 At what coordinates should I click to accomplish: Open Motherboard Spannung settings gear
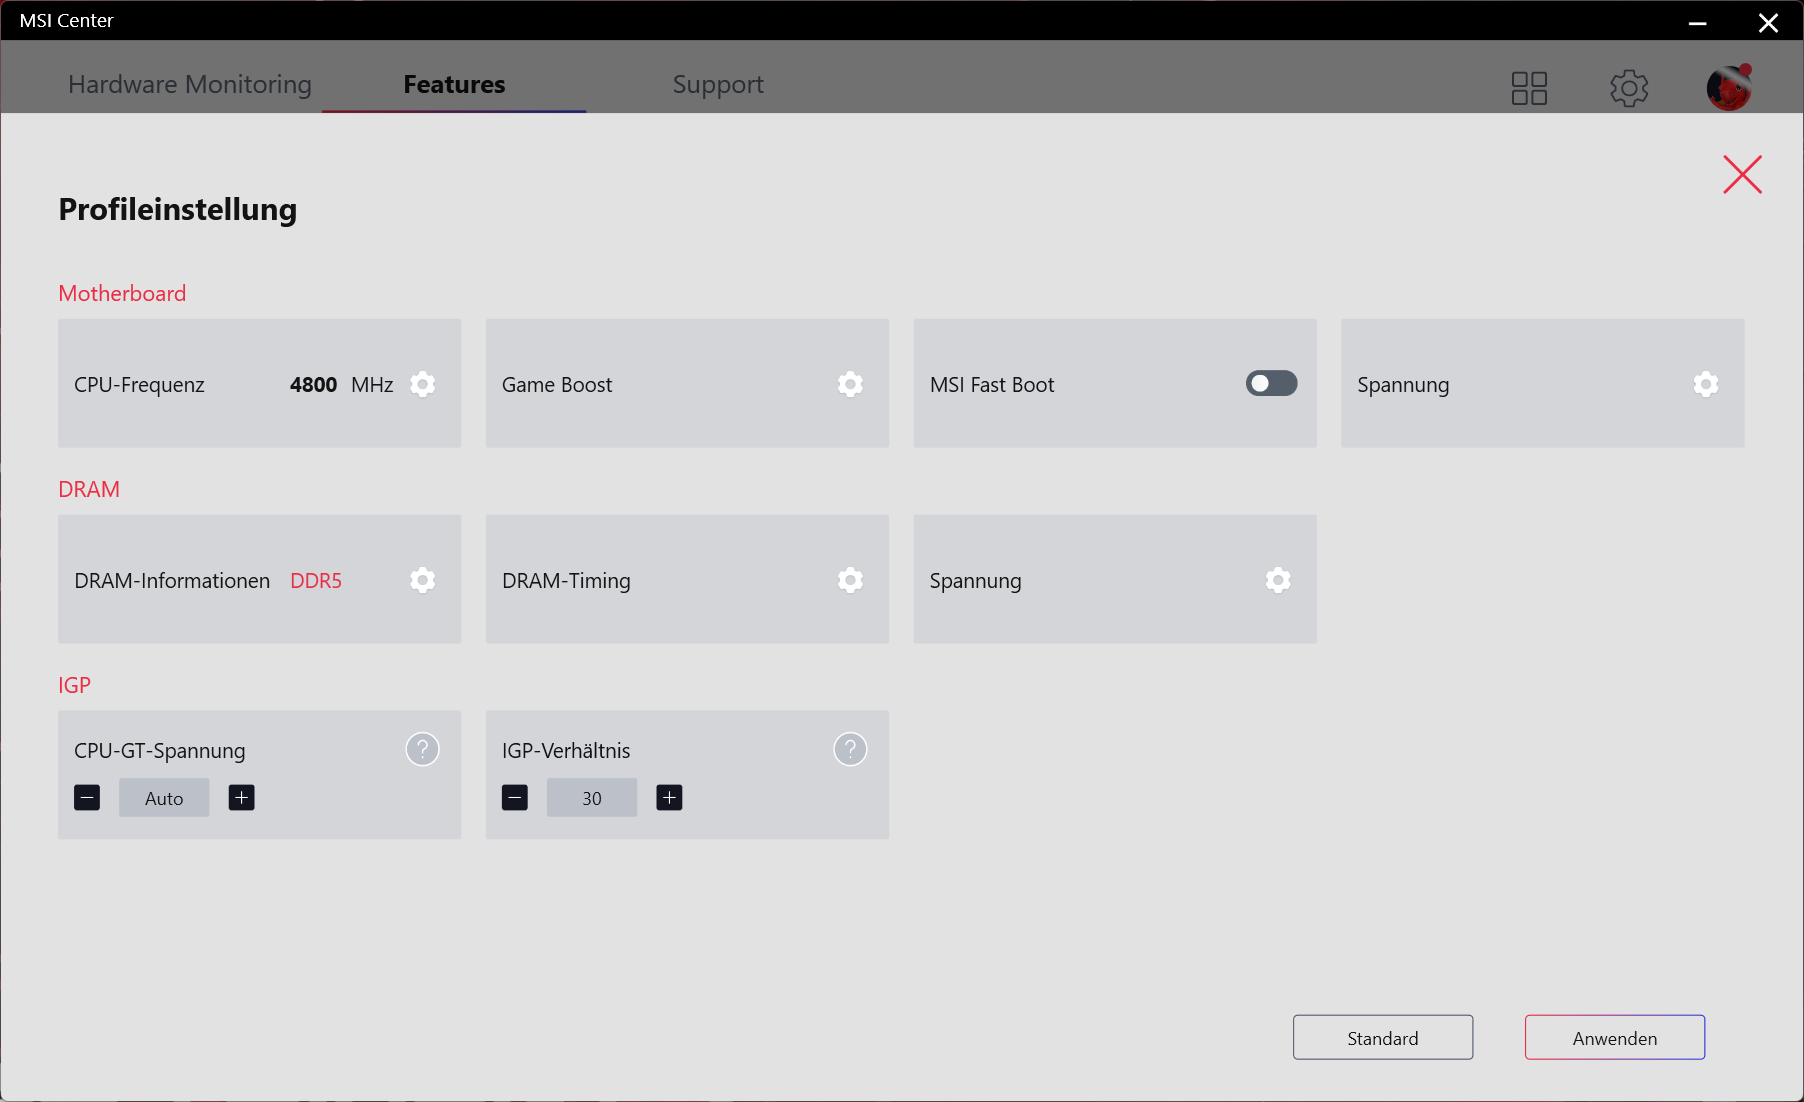click(1706, 384)
